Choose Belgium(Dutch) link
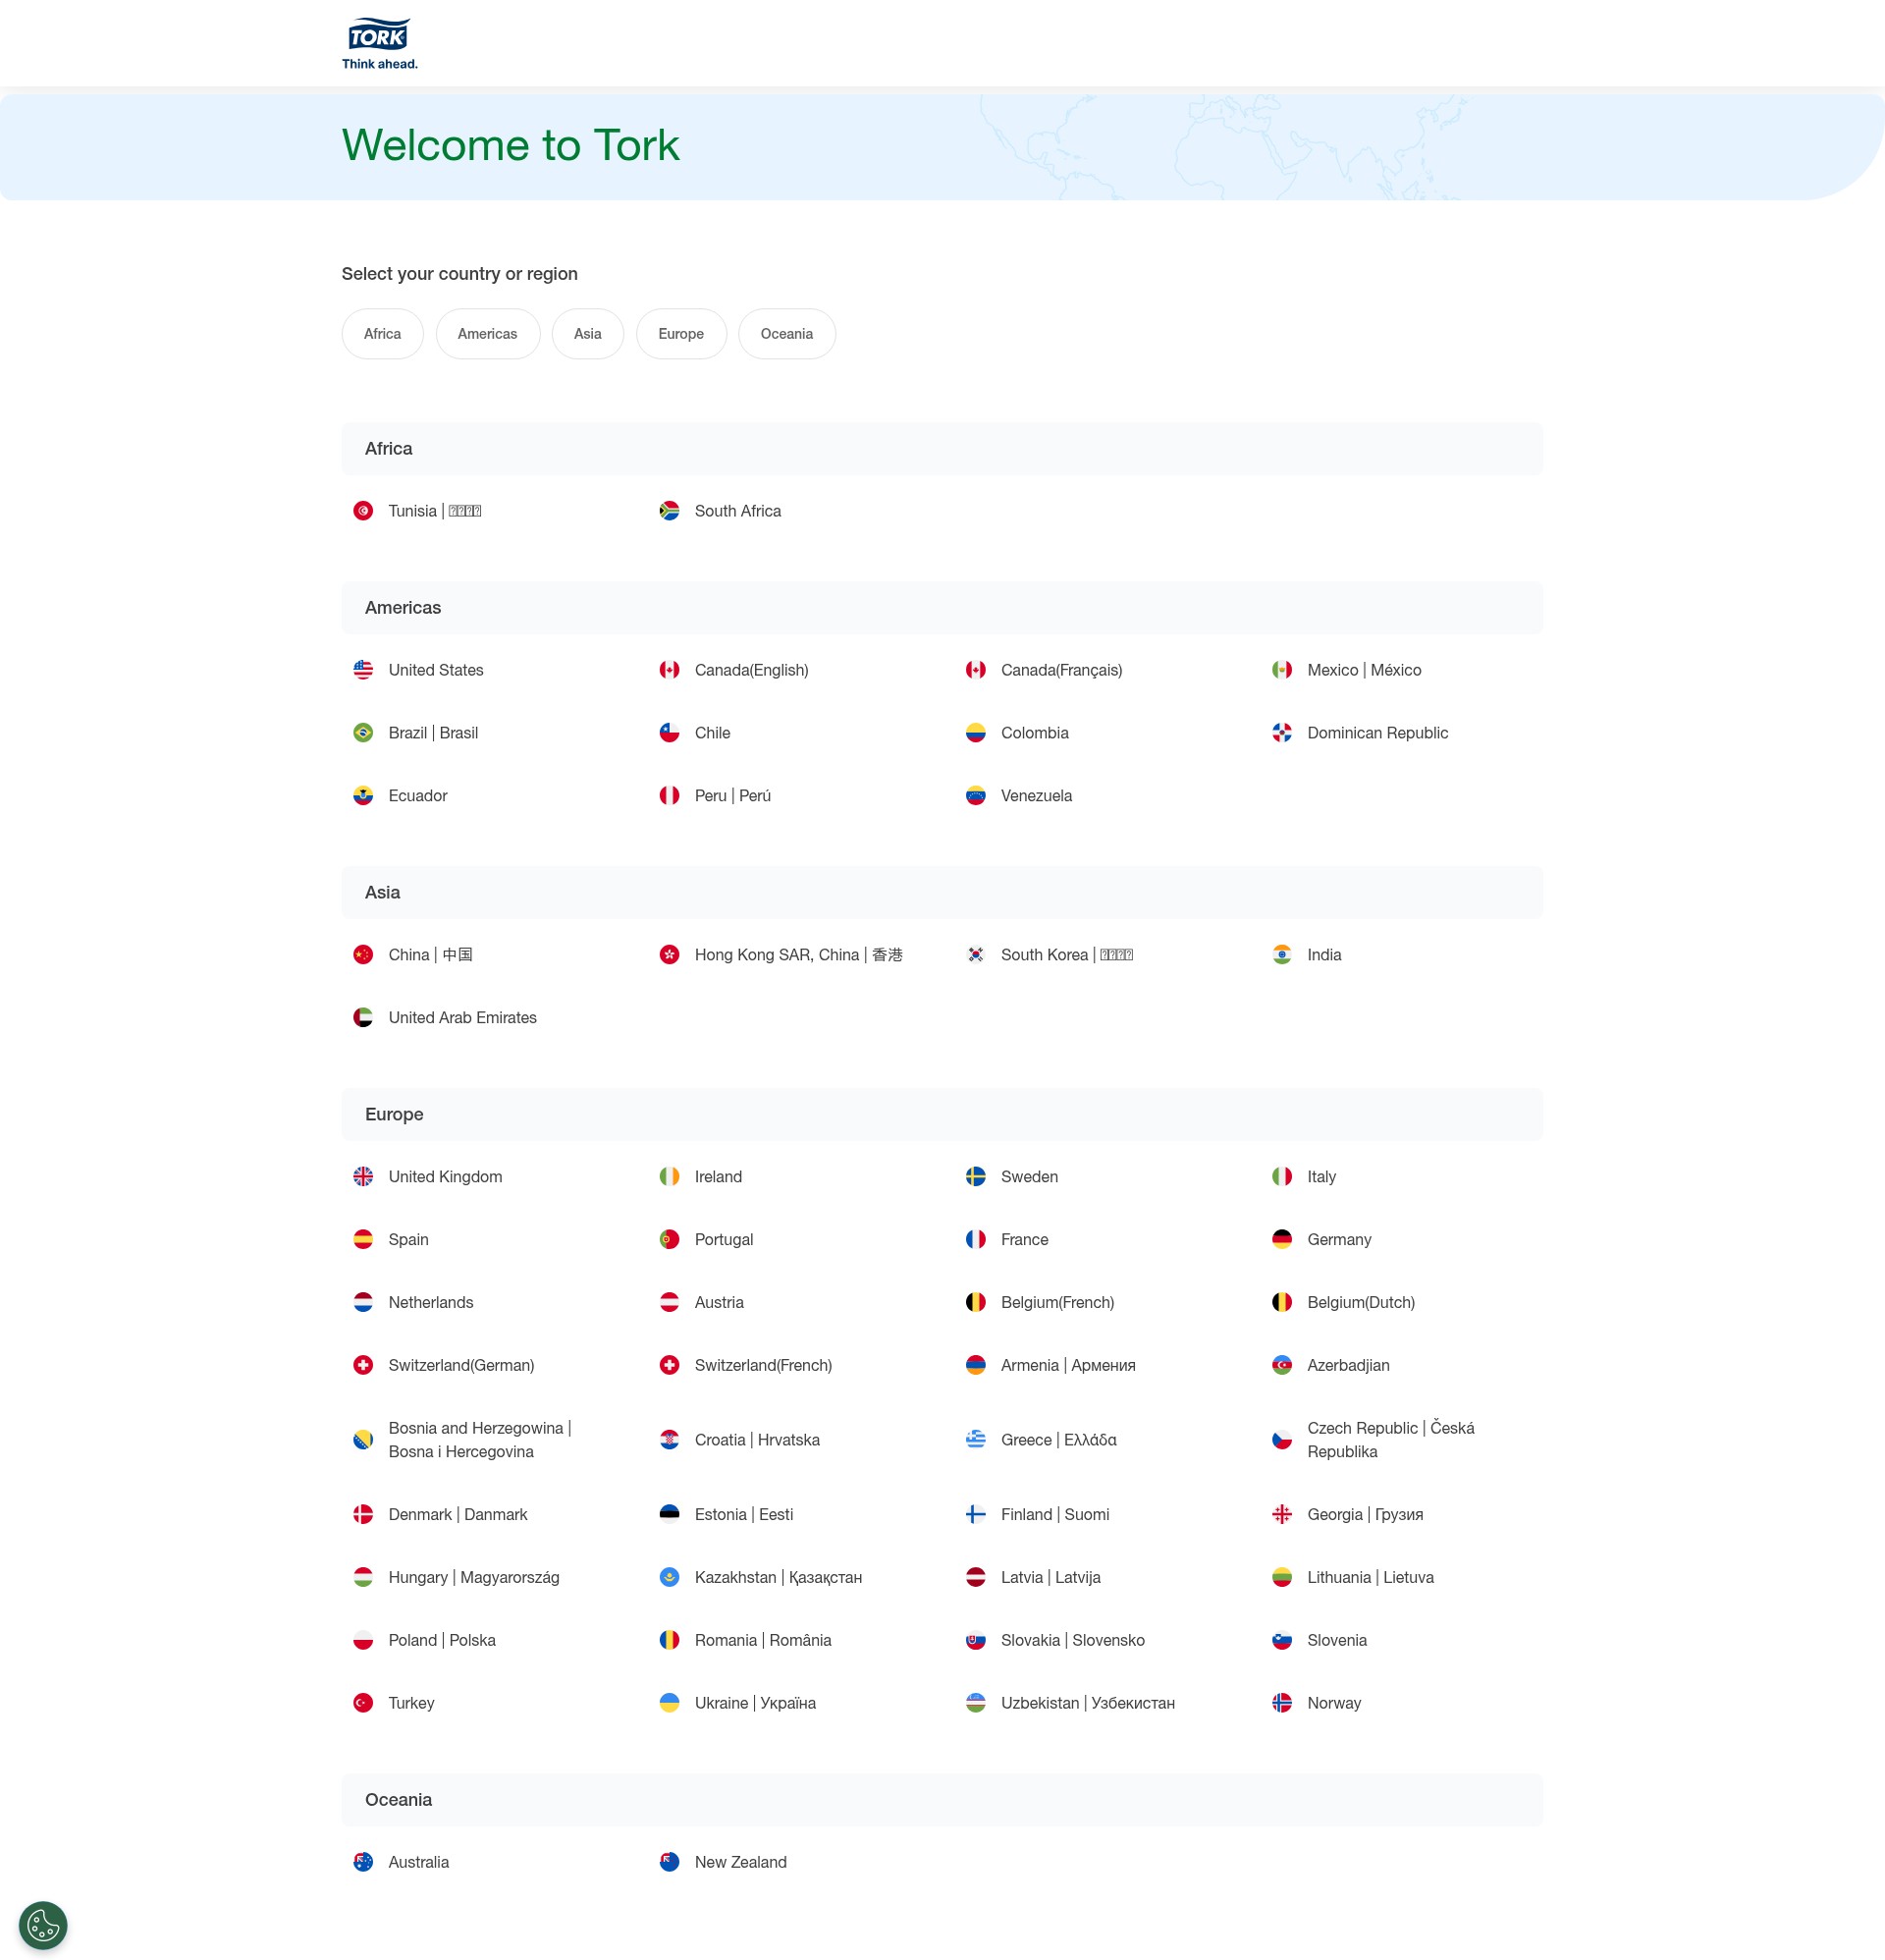 (x=1360, y=1303)
